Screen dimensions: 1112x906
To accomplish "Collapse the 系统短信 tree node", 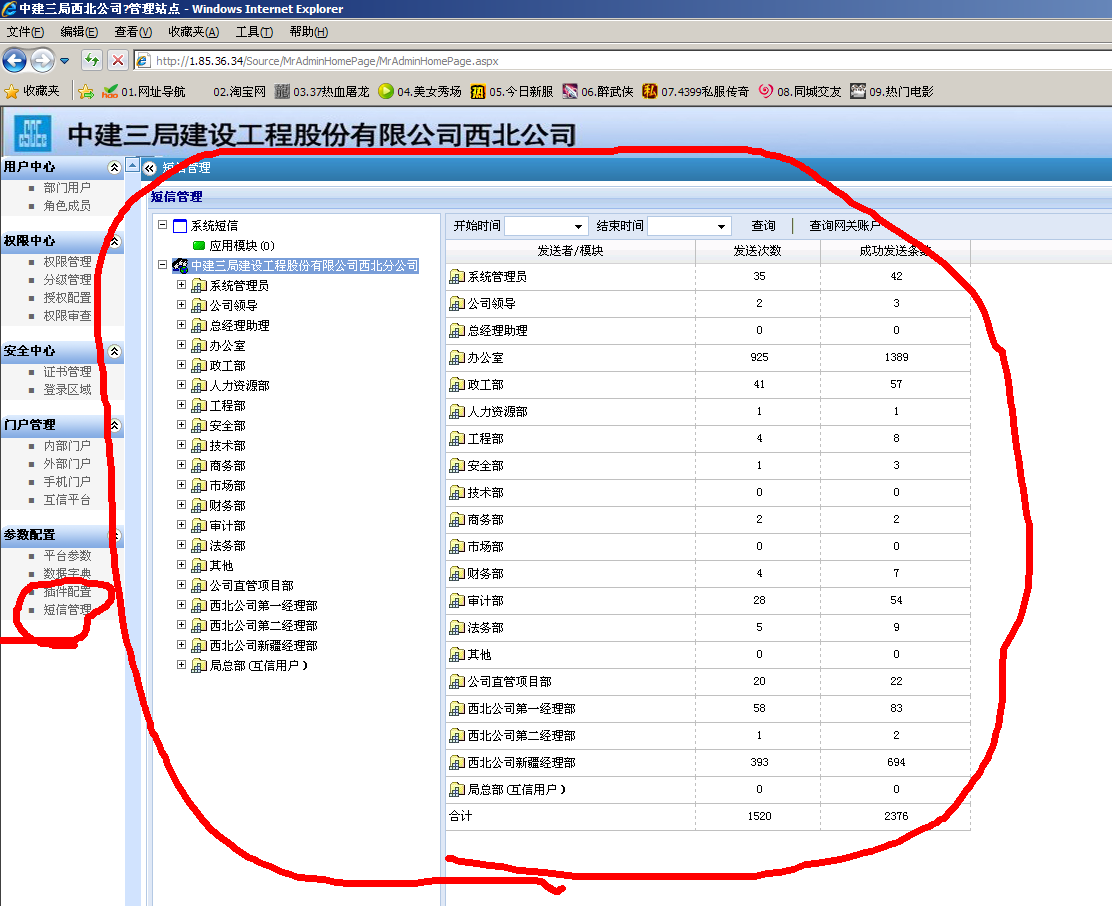I will (x=162, y=225).
